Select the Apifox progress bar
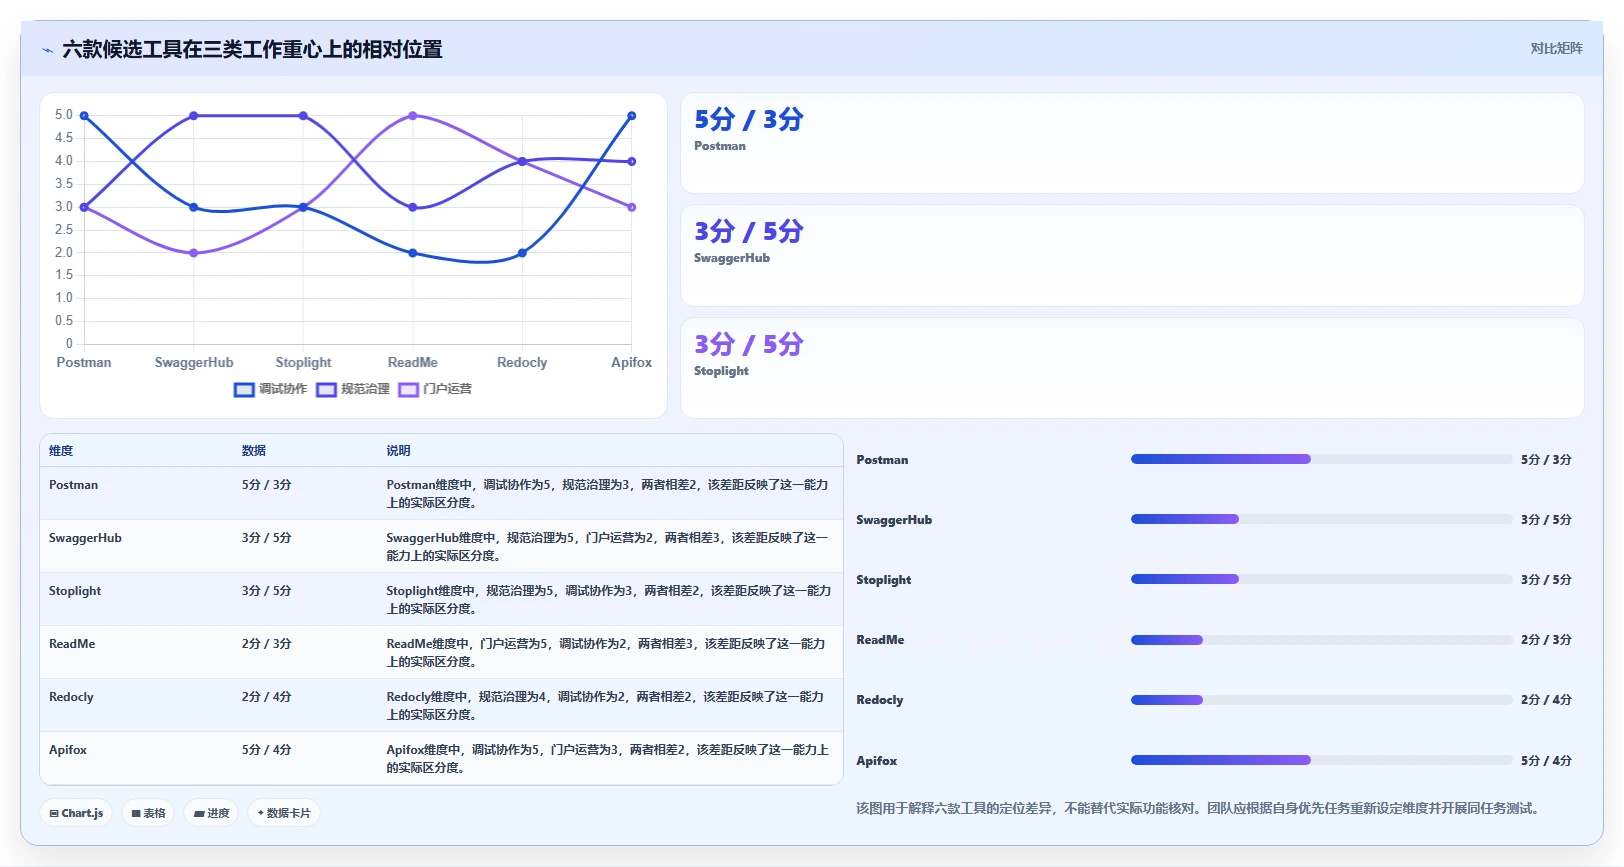The width and height of the screenshot is (1624, 867). coord(1321,760)
